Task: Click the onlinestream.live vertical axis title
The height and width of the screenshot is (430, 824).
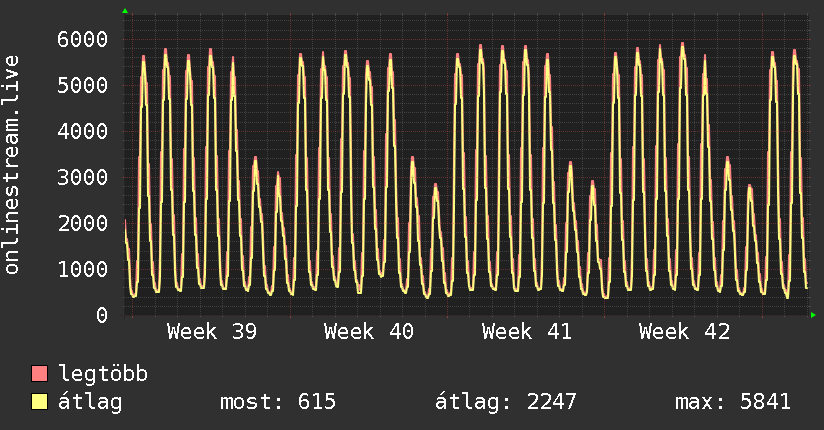Action: coord(12,165)
